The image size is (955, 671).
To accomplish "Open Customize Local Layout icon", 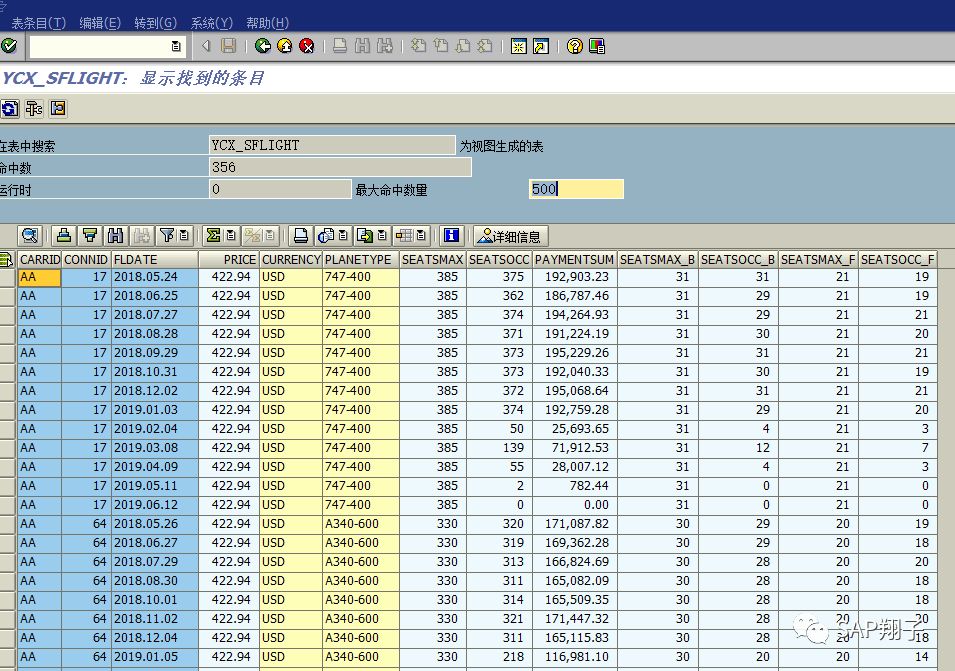I will [597, 46].
